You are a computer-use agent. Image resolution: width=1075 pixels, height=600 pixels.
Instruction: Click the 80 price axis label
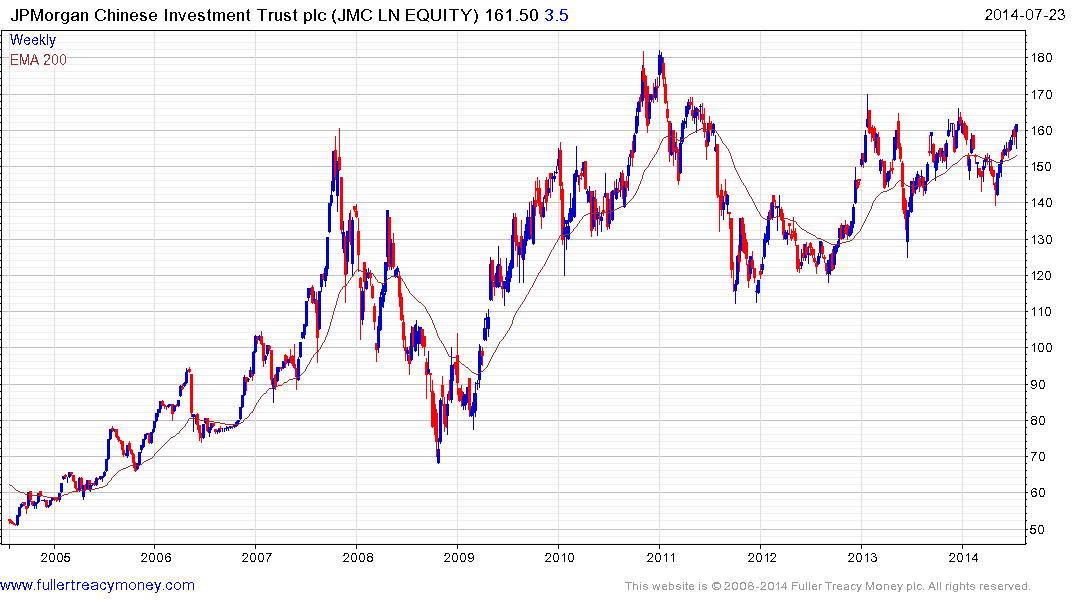(1038, 421)
